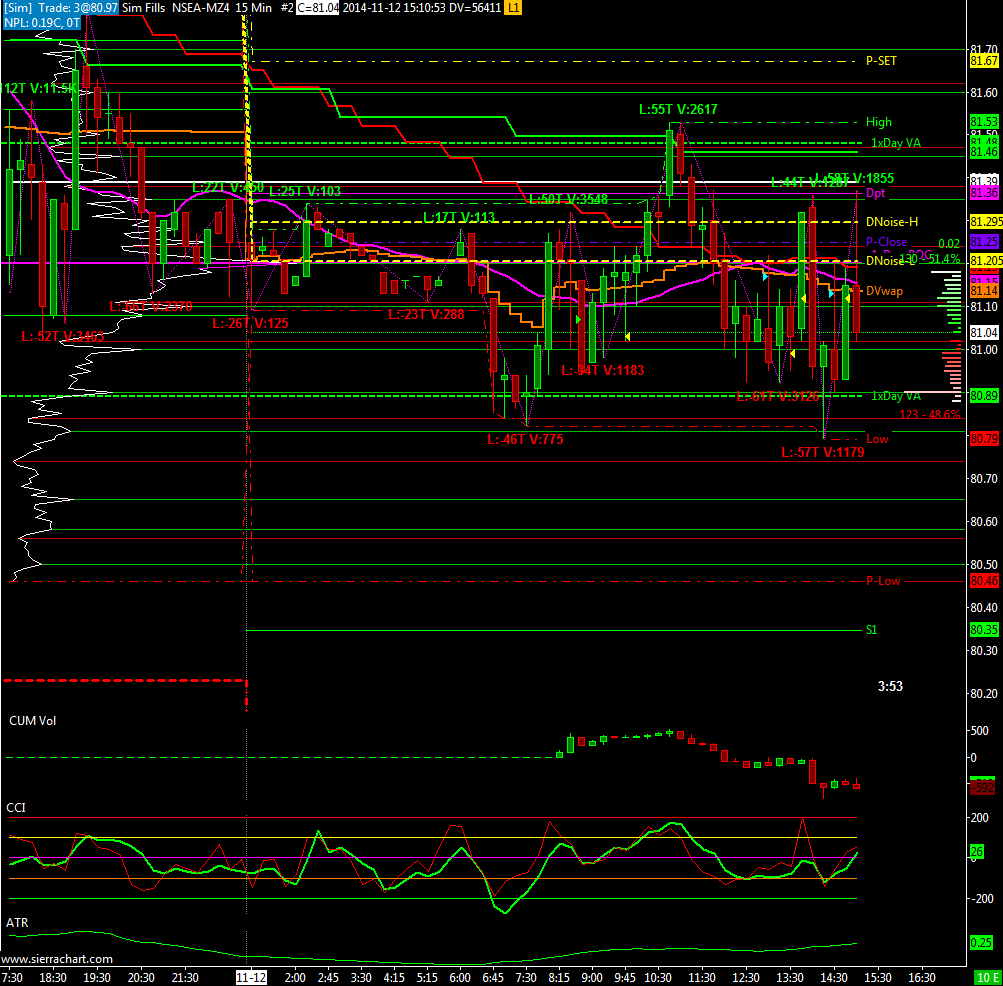This screenshot has height=986, width=1003.
Task: Click the 6:45 time axis label
Action: click(493, 978)
